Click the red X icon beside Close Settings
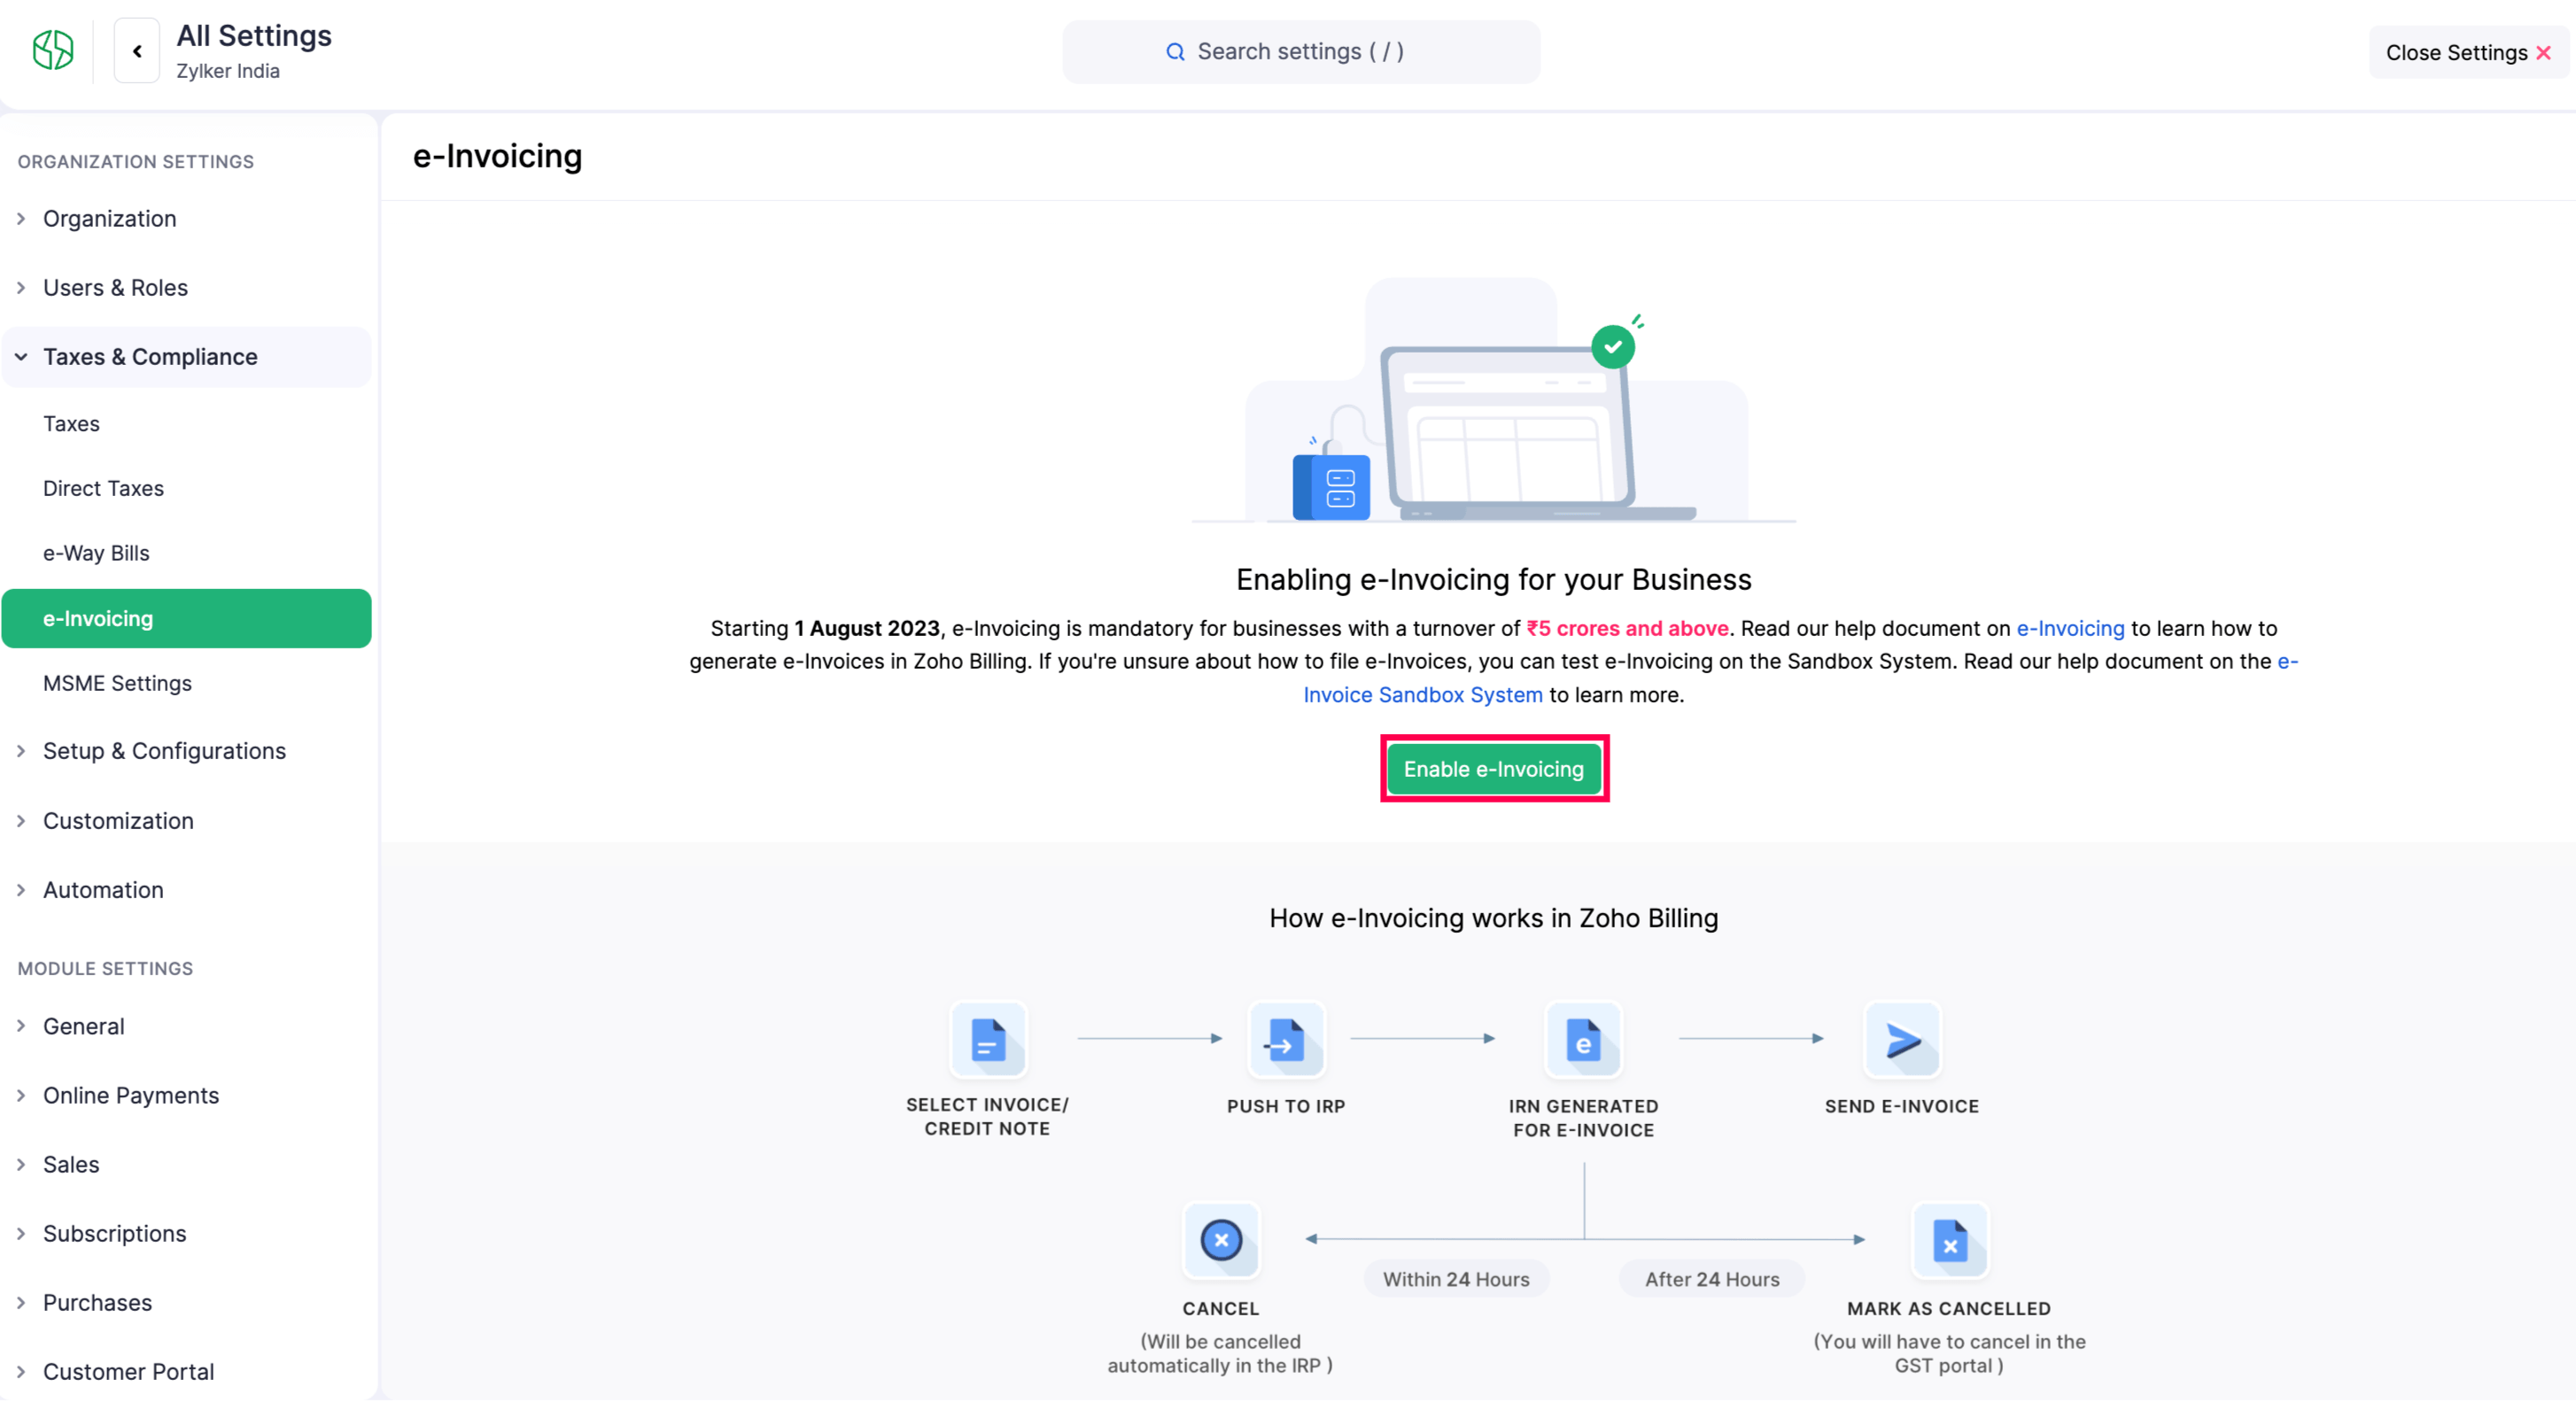 [x=2543, y=53]
